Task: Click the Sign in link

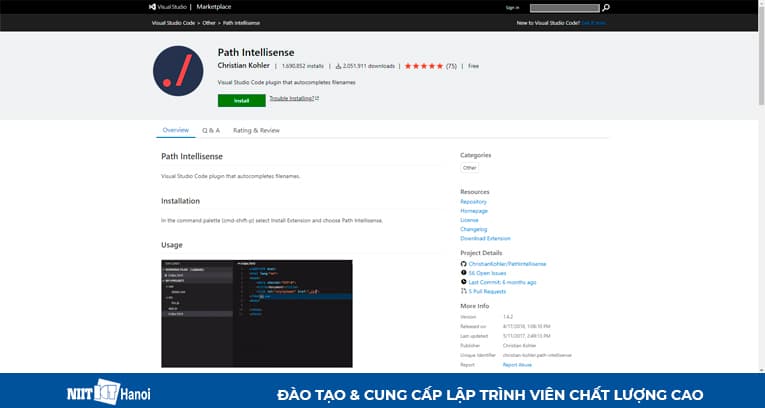Action: click(x=512, y=8)
